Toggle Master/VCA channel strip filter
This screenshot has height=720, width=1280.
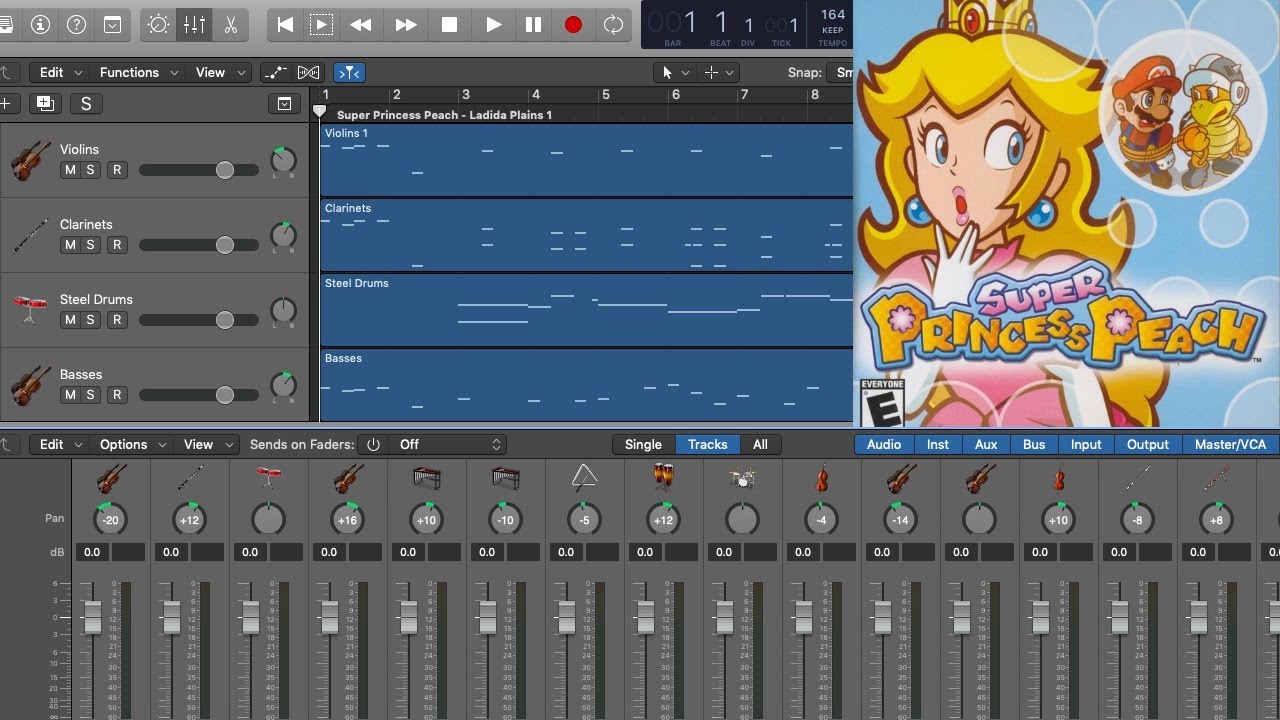[x=1230, y=444]
